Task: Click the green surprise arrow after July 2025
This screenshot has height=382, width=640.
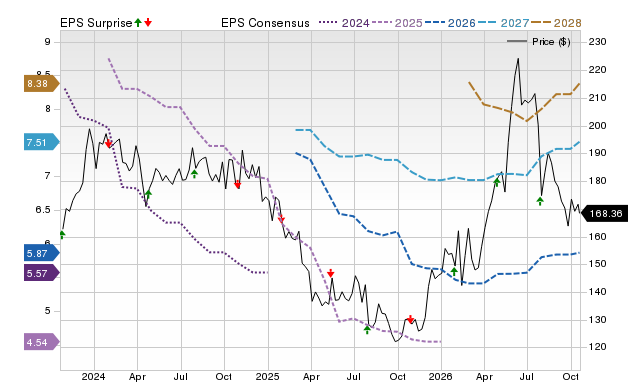Action: (x=367, y=330)
